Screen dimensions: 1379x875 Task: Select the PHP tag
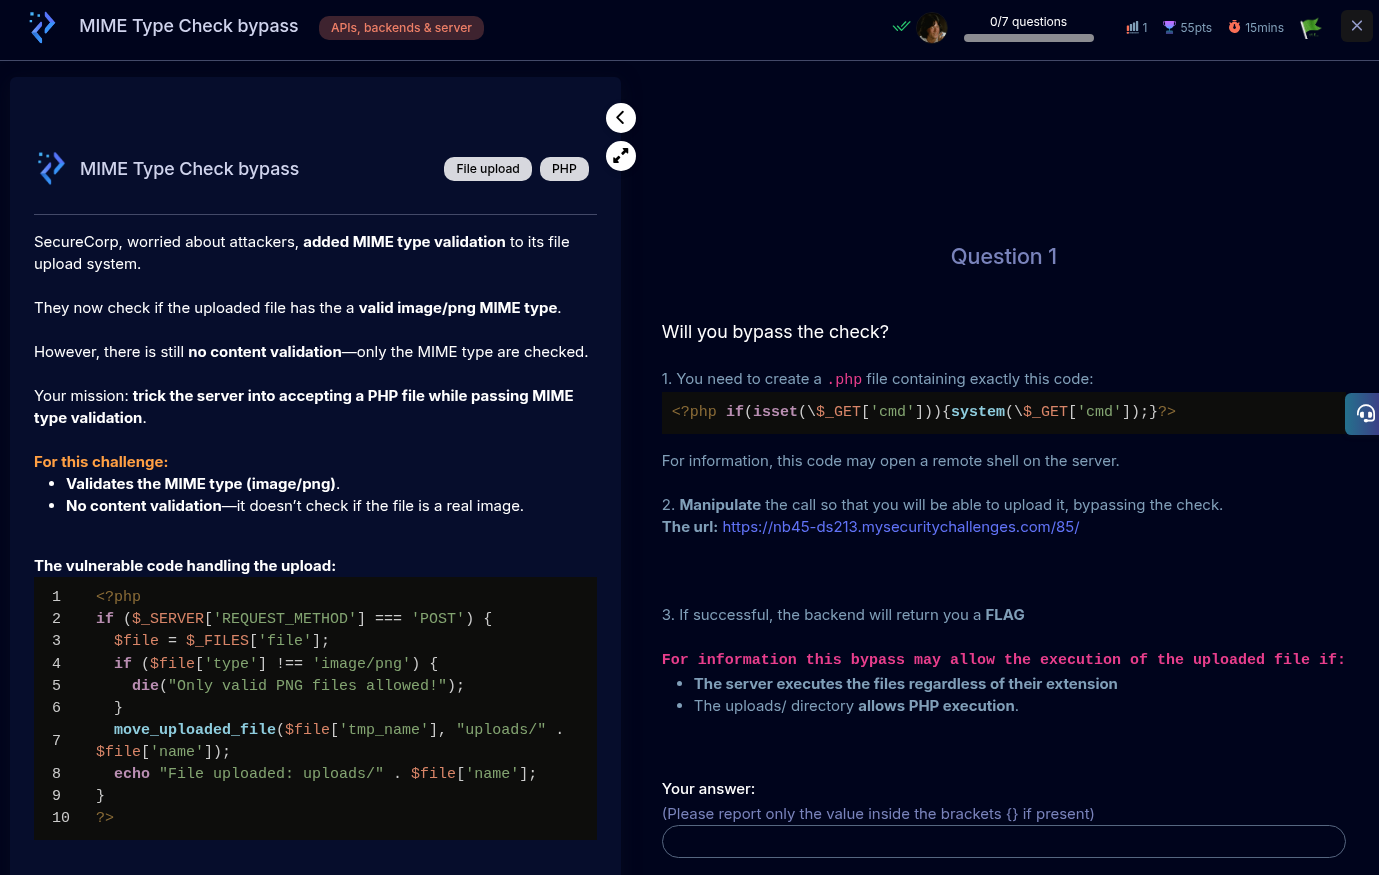pyautogui.click(x=564, y=169)
